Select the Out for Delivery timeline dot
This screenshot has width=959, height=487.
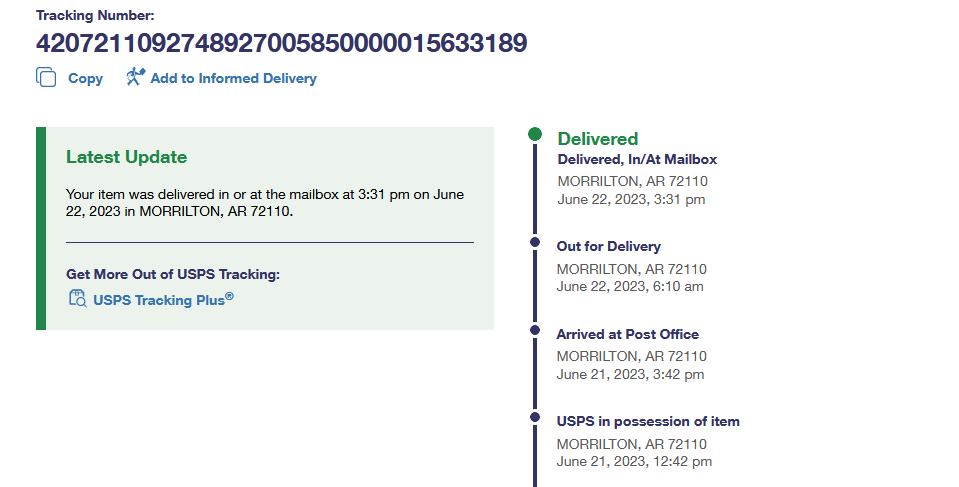pyautogui.click(x=535, y=241)
